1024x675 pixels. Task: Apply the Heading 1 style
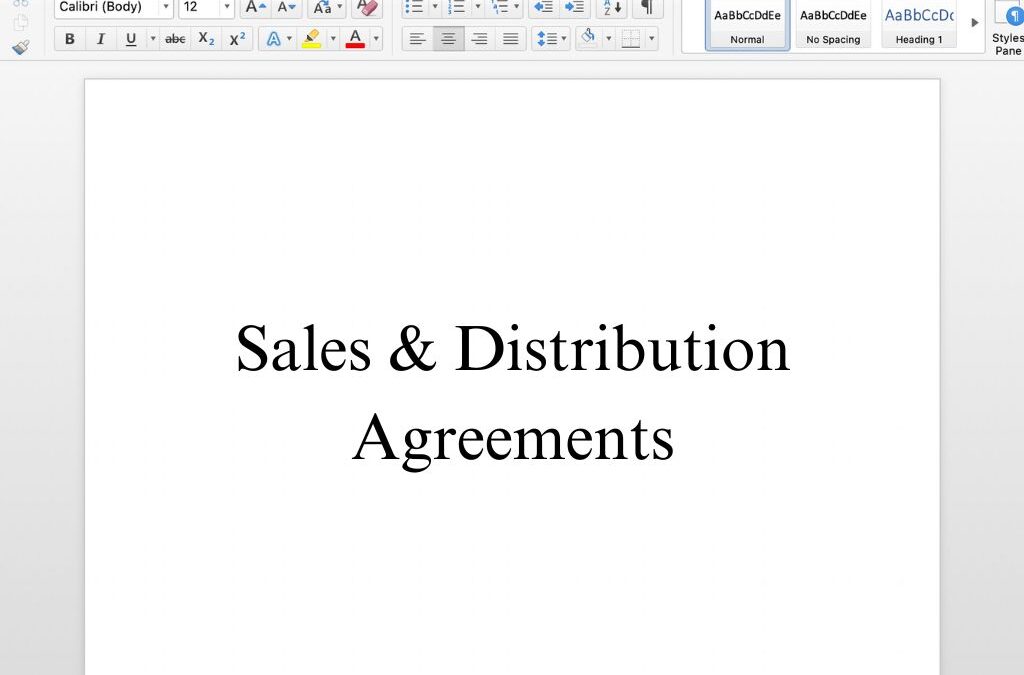tap(919, 25)
